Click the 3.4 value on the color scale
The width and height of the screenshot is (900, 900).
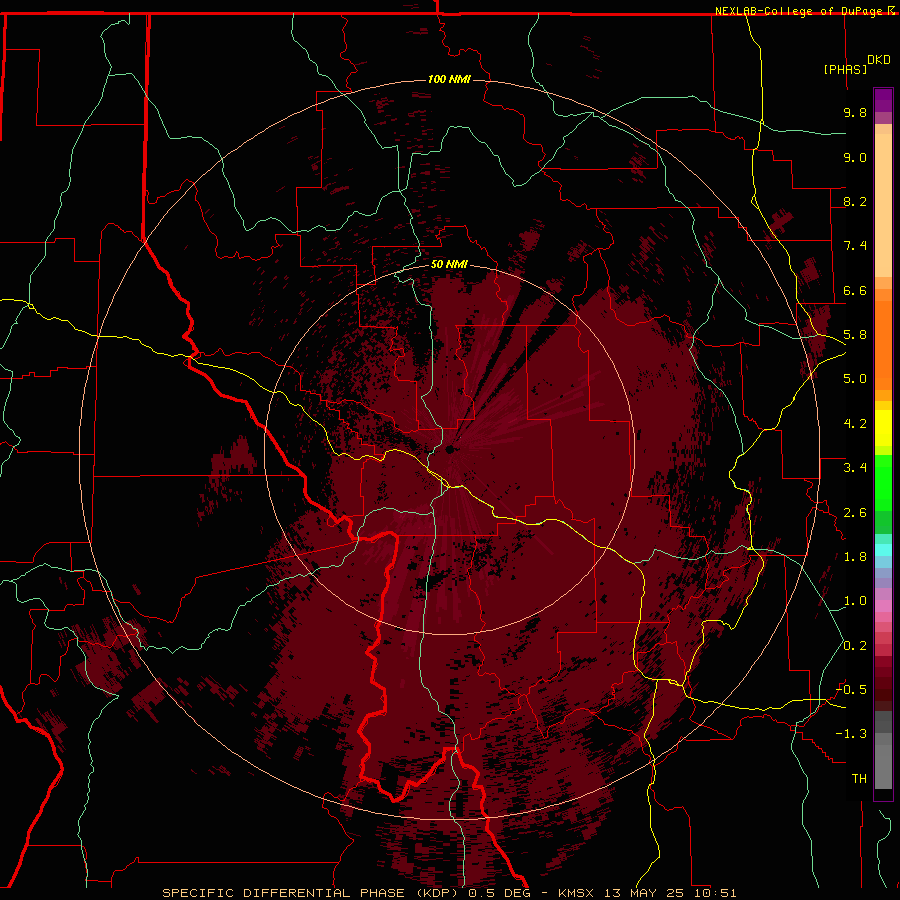pyautogui.click(x=855, y=468)
